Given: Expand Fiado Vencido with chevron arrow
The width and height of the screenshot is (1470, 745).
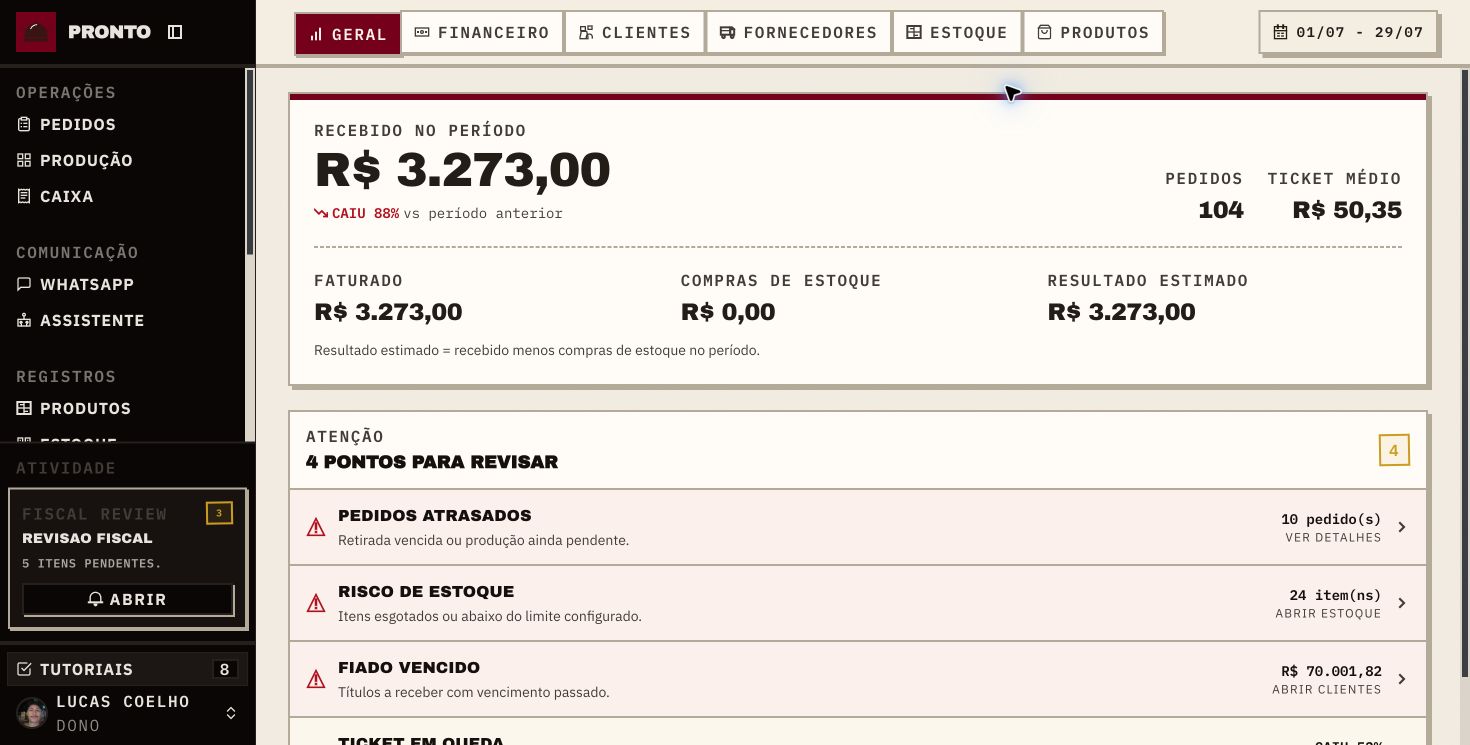Looking at the screenshot, I should (1402, 679).
